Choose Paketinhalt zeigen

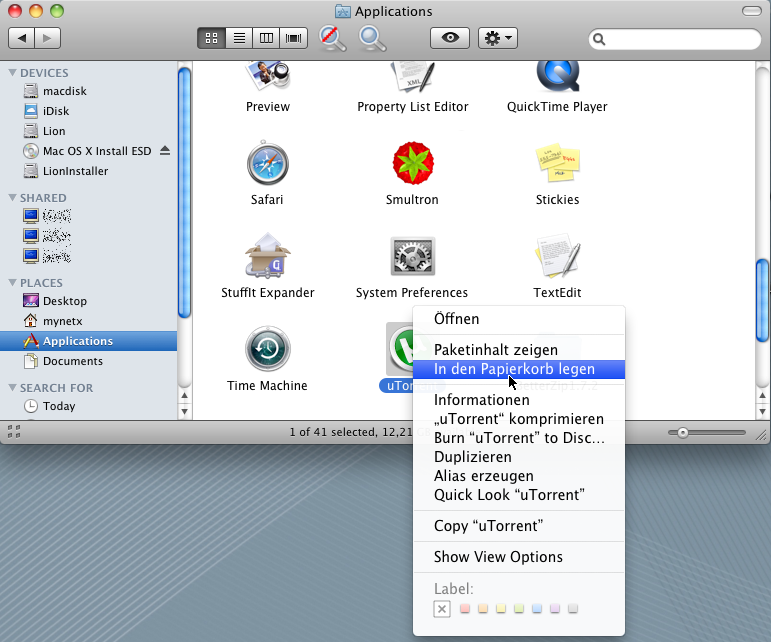pyautogui.click(x=519, y=350)
